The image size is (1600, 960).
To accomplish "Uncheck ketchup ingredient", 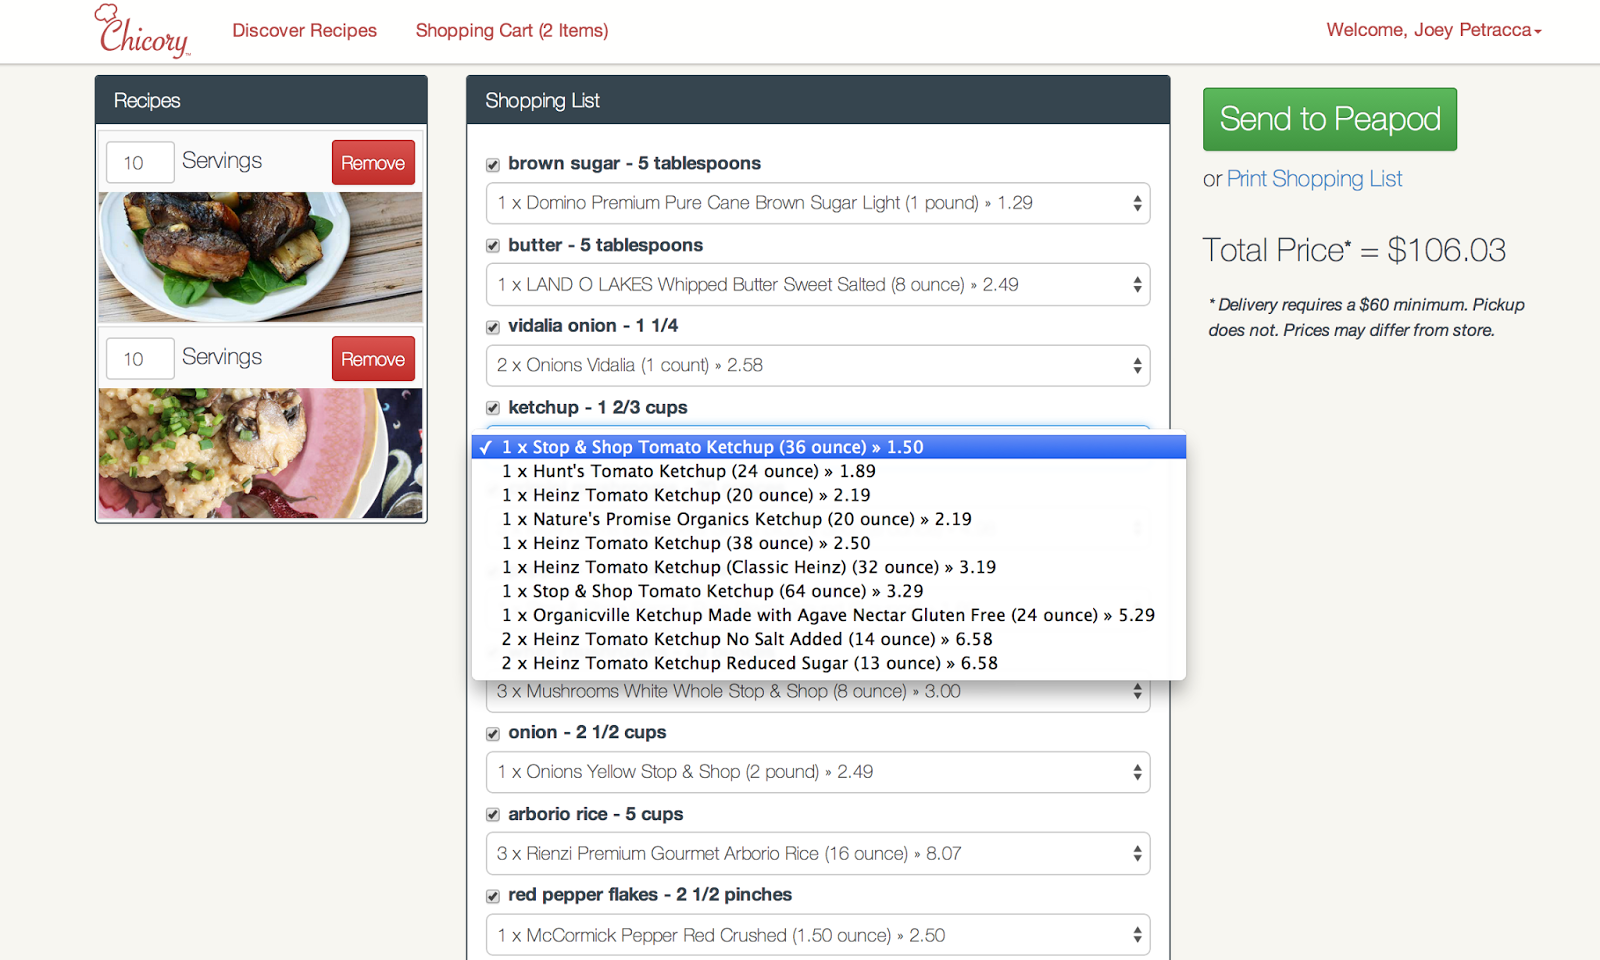I will click(x=493, y=408).
